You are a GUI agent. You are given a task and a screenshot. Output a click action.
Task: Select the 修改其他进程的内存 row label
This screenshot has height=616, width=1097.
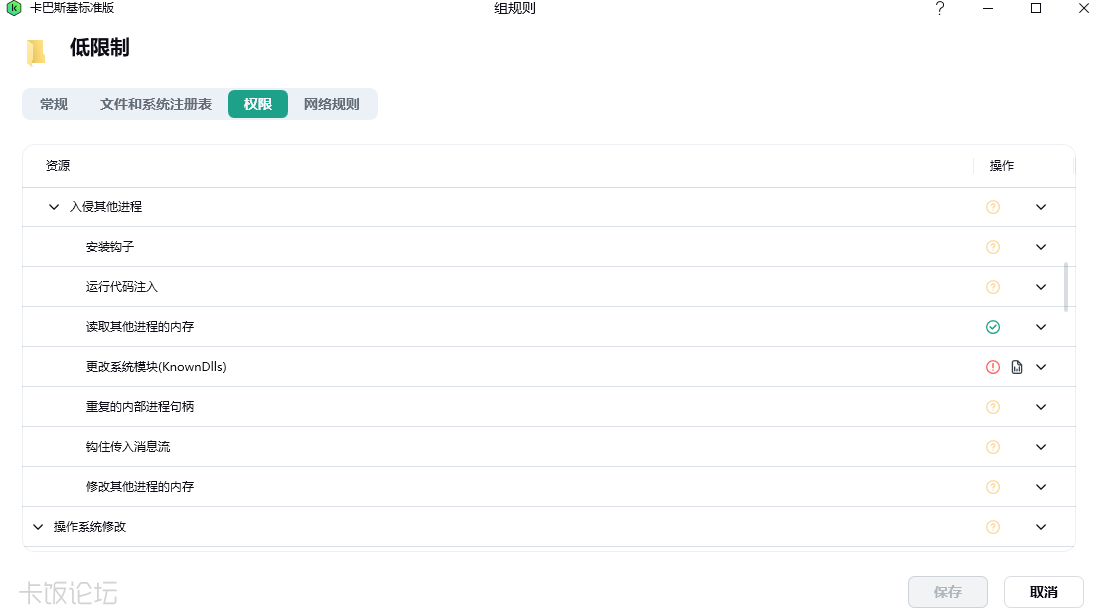(140, 486)
